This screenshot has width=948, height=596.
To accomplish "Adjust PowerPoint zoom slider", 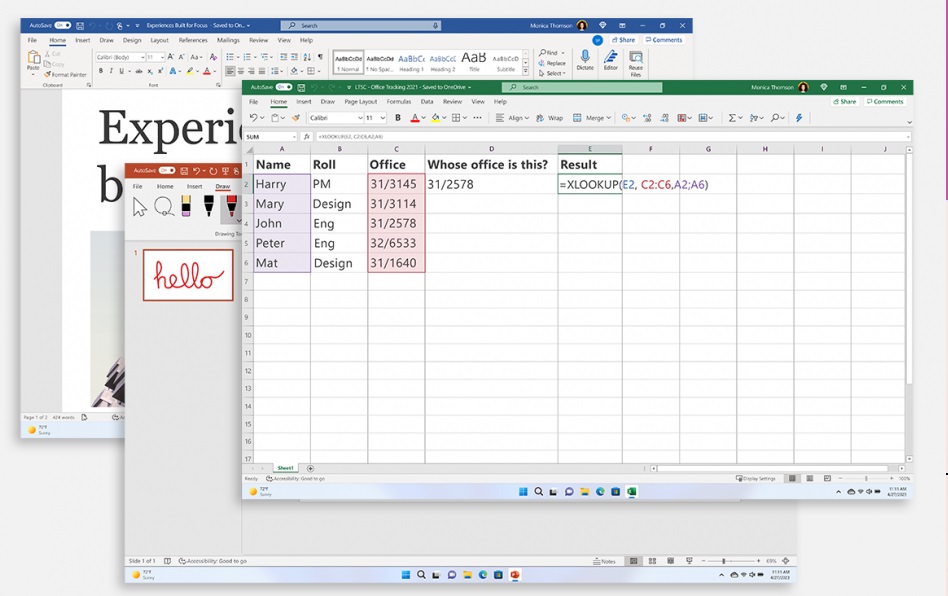I will [724, 561].
